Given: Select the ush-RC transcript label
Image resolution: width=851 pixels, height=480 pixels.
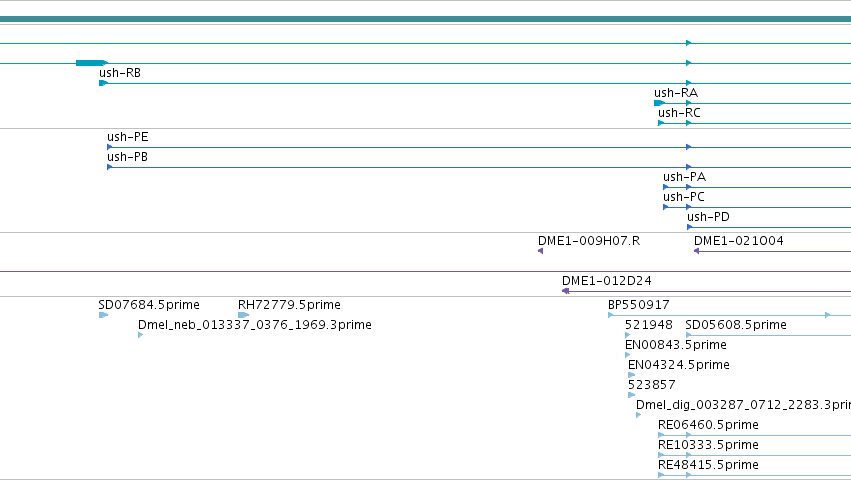Looking at the screenshot, I should (x=679, y=113).
